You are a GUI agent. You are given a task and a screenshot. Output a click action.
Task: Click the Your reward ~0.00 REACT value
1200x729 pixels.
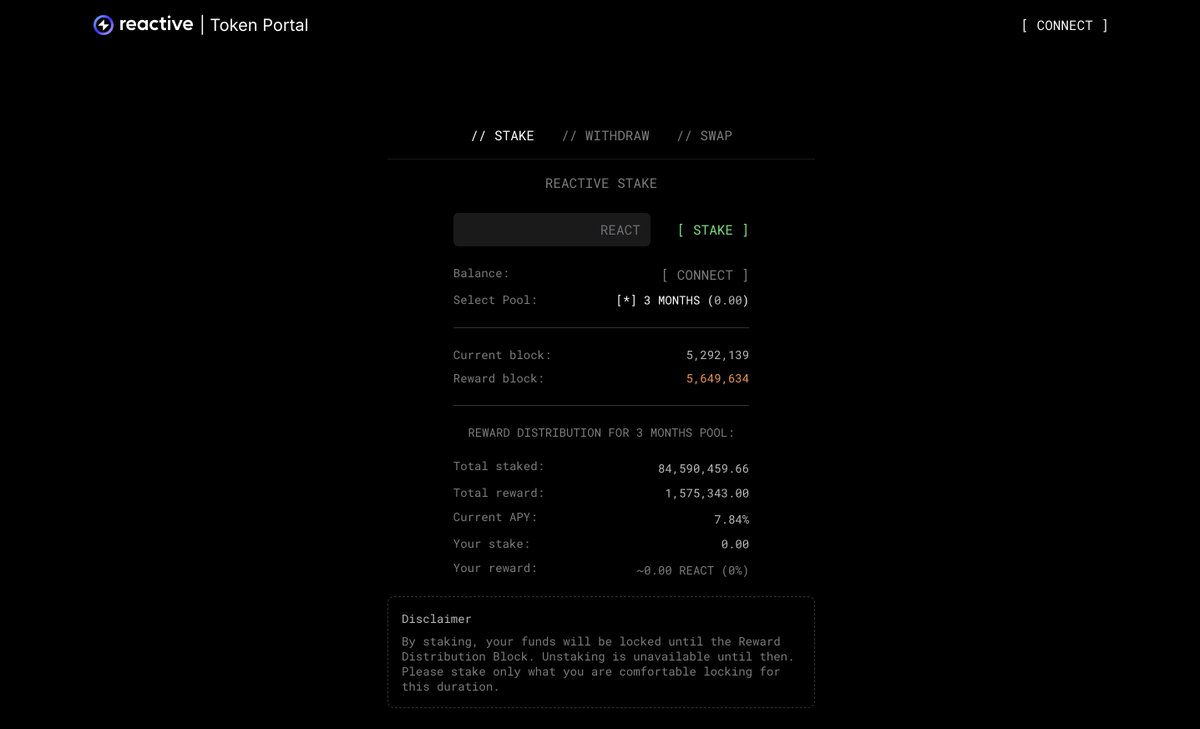click(692, 570)
